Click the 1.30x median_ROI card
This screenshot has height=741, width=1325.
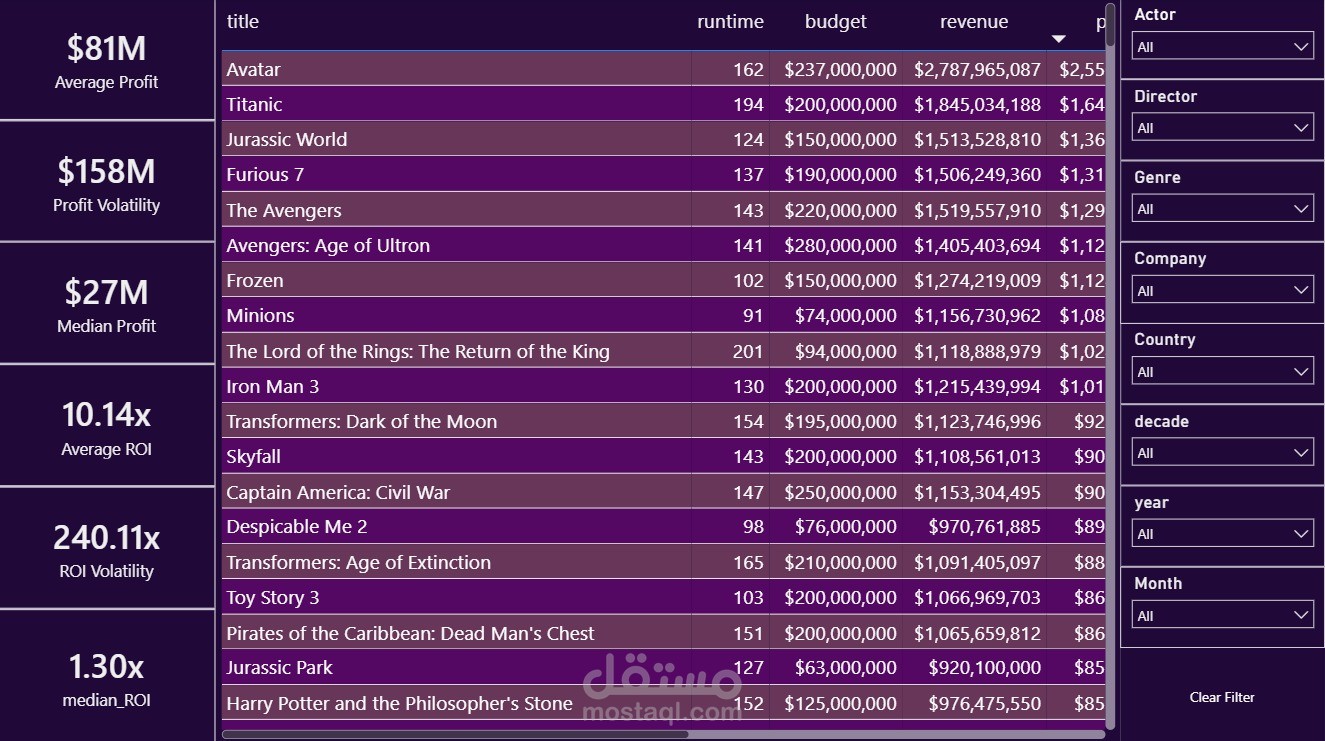tap(107, 676)
